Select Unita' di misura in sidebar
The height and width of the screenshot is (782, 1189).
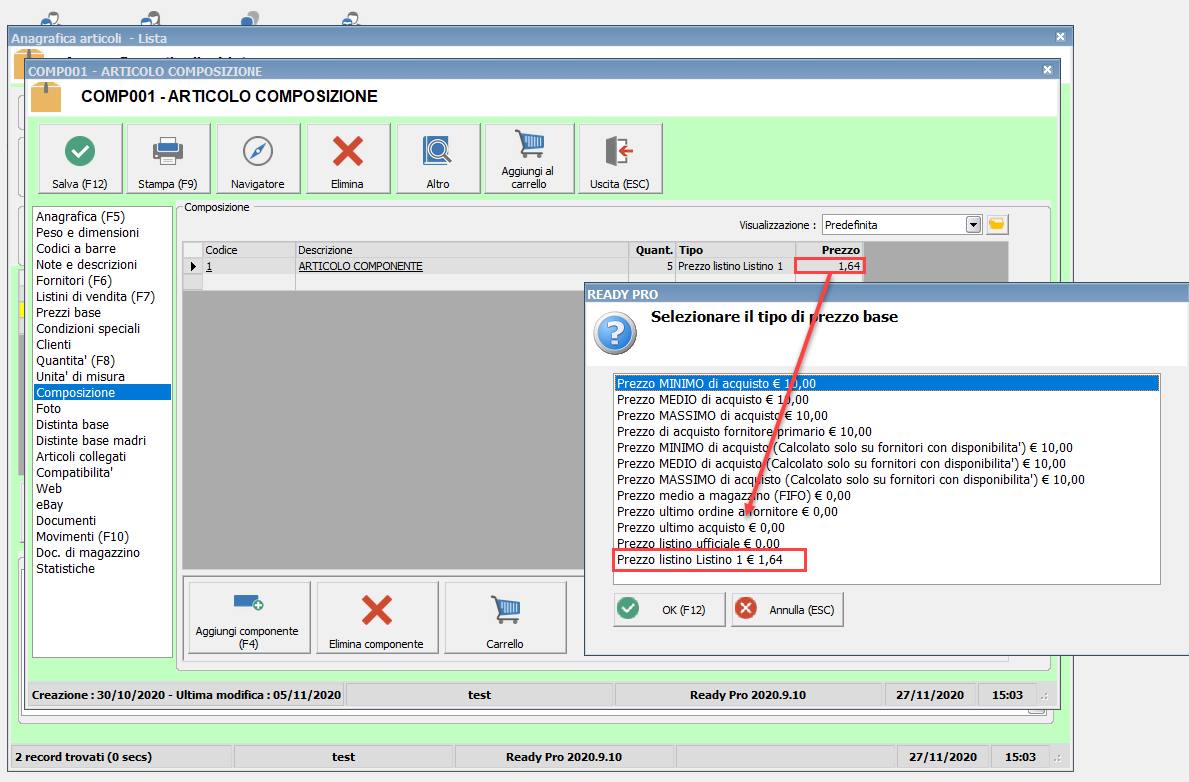[x=80, y=376]
